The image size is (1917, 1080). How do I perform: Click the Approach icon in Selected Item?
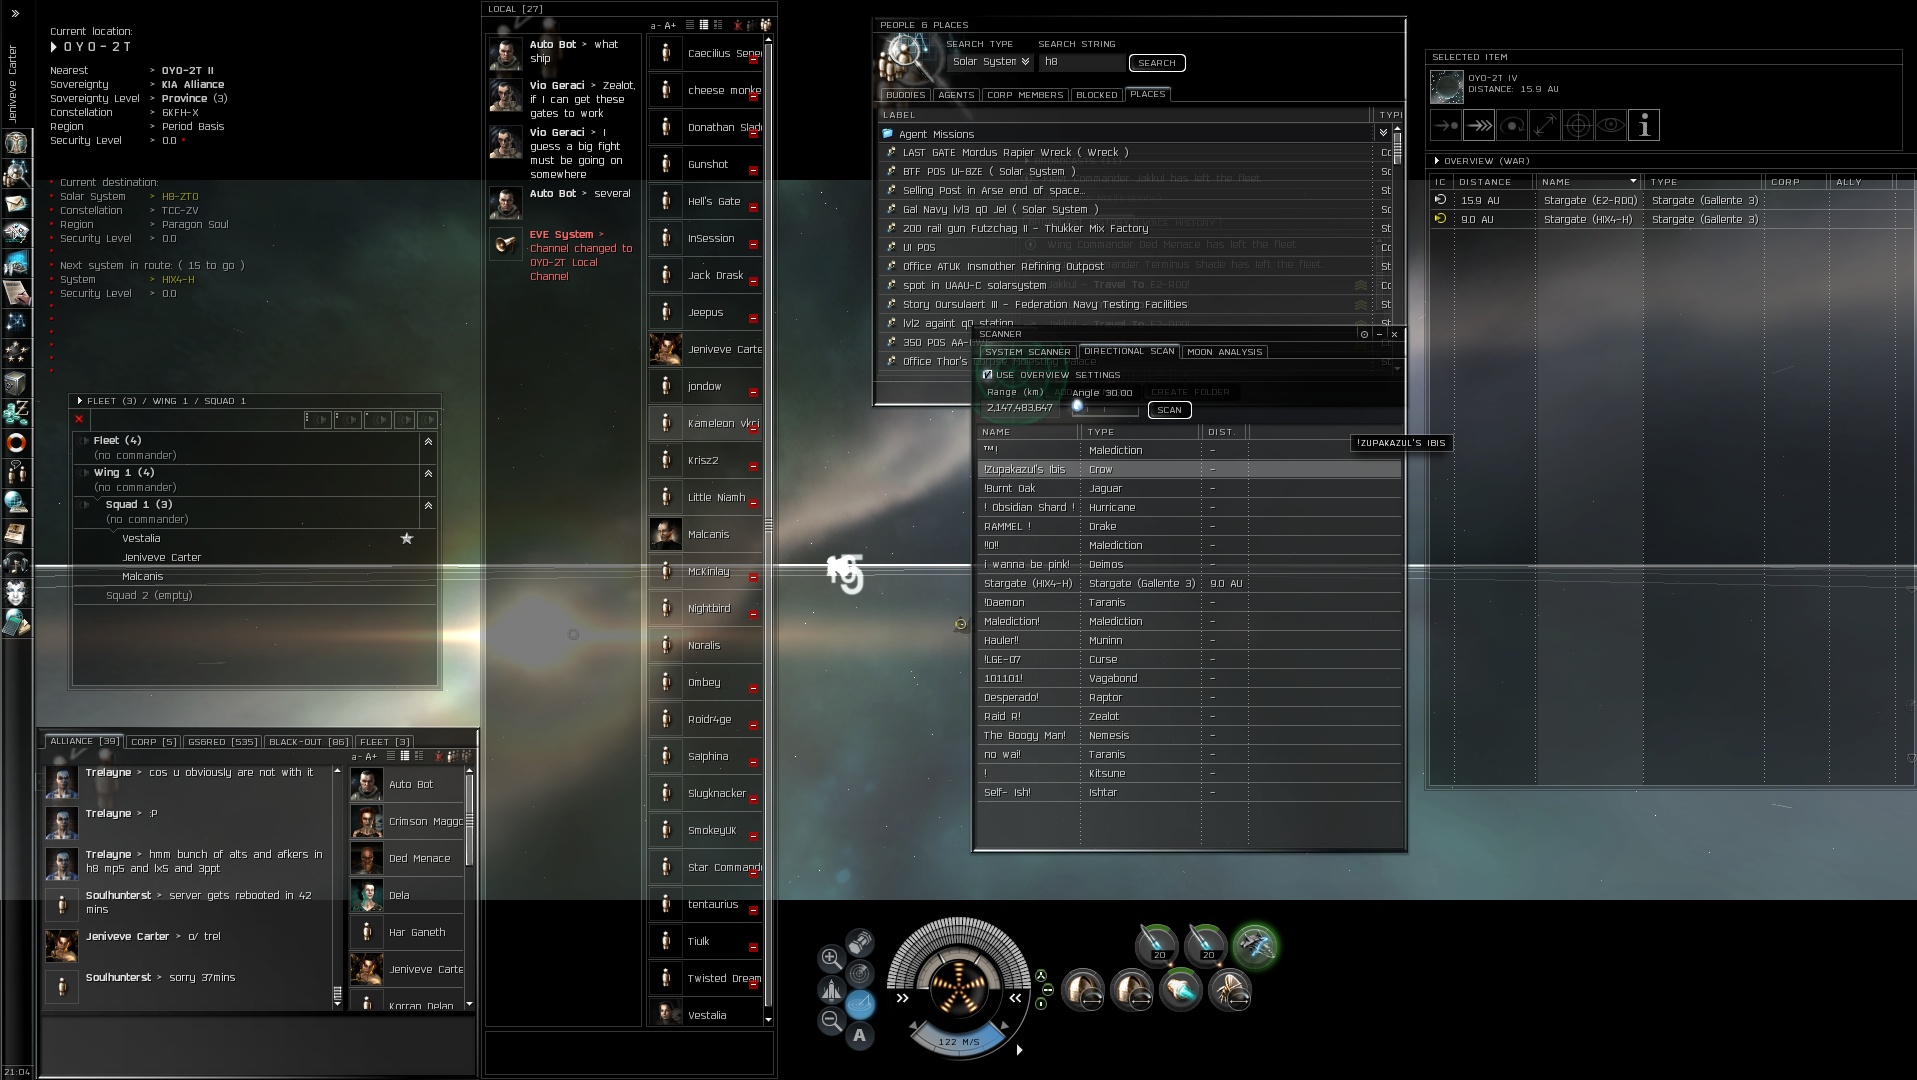1446,125
